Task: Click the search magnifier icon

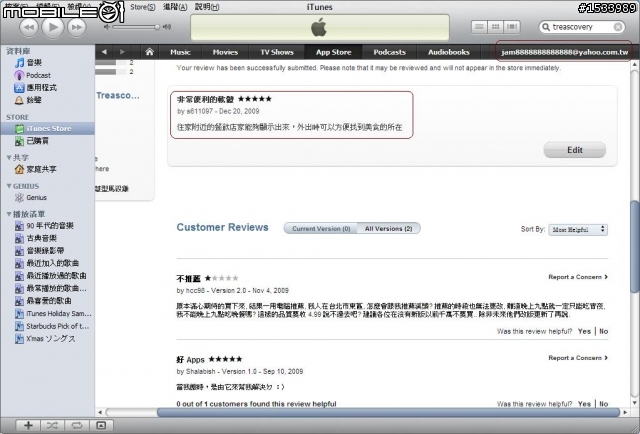Action: (545, 27)
